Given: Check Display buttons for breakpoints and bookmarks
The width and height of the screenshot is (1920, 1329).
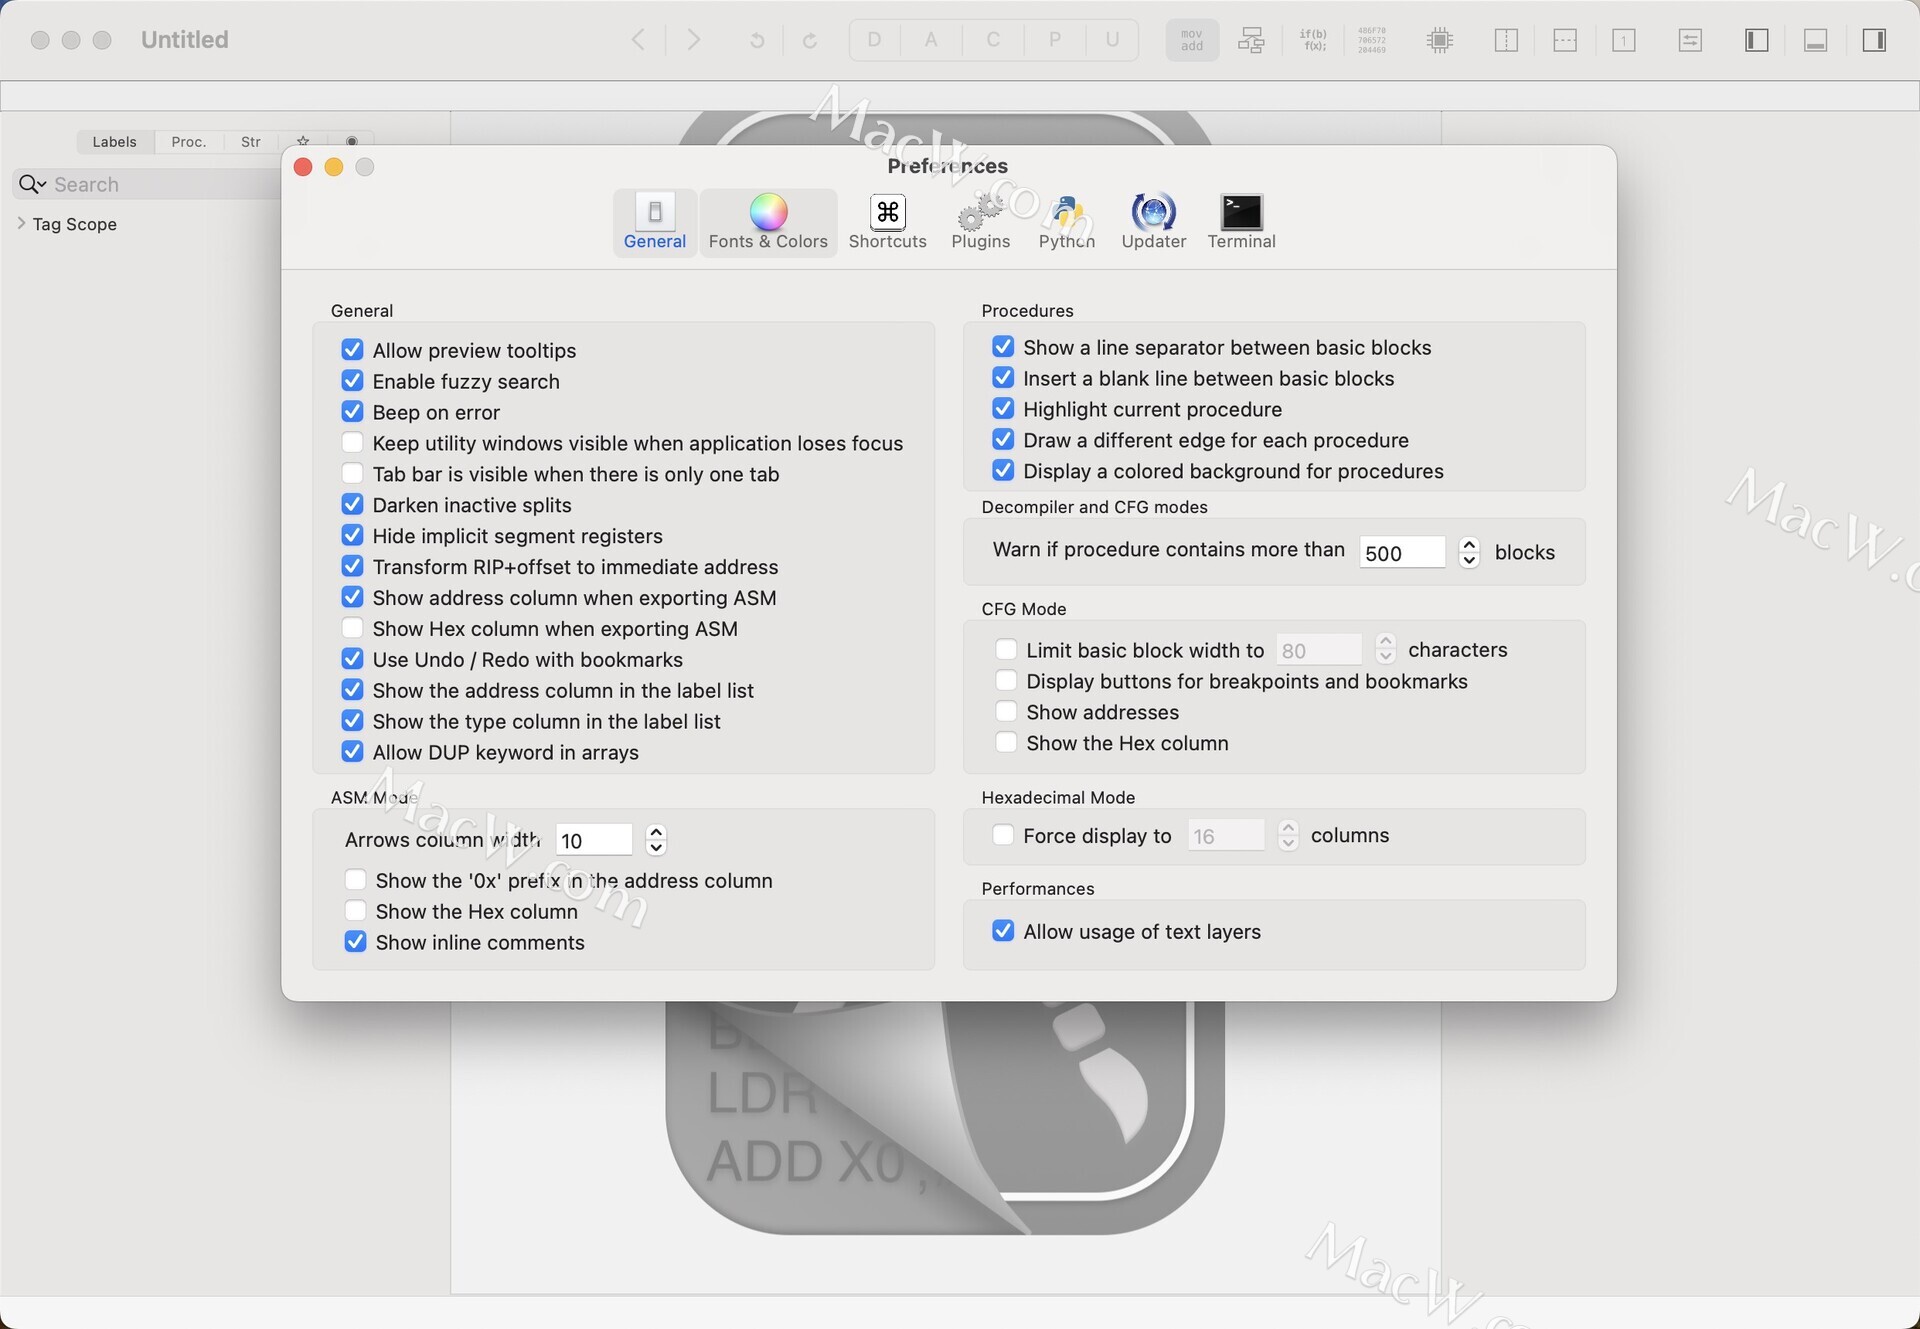Looking at the screenshot, I should pos(1006,681).
